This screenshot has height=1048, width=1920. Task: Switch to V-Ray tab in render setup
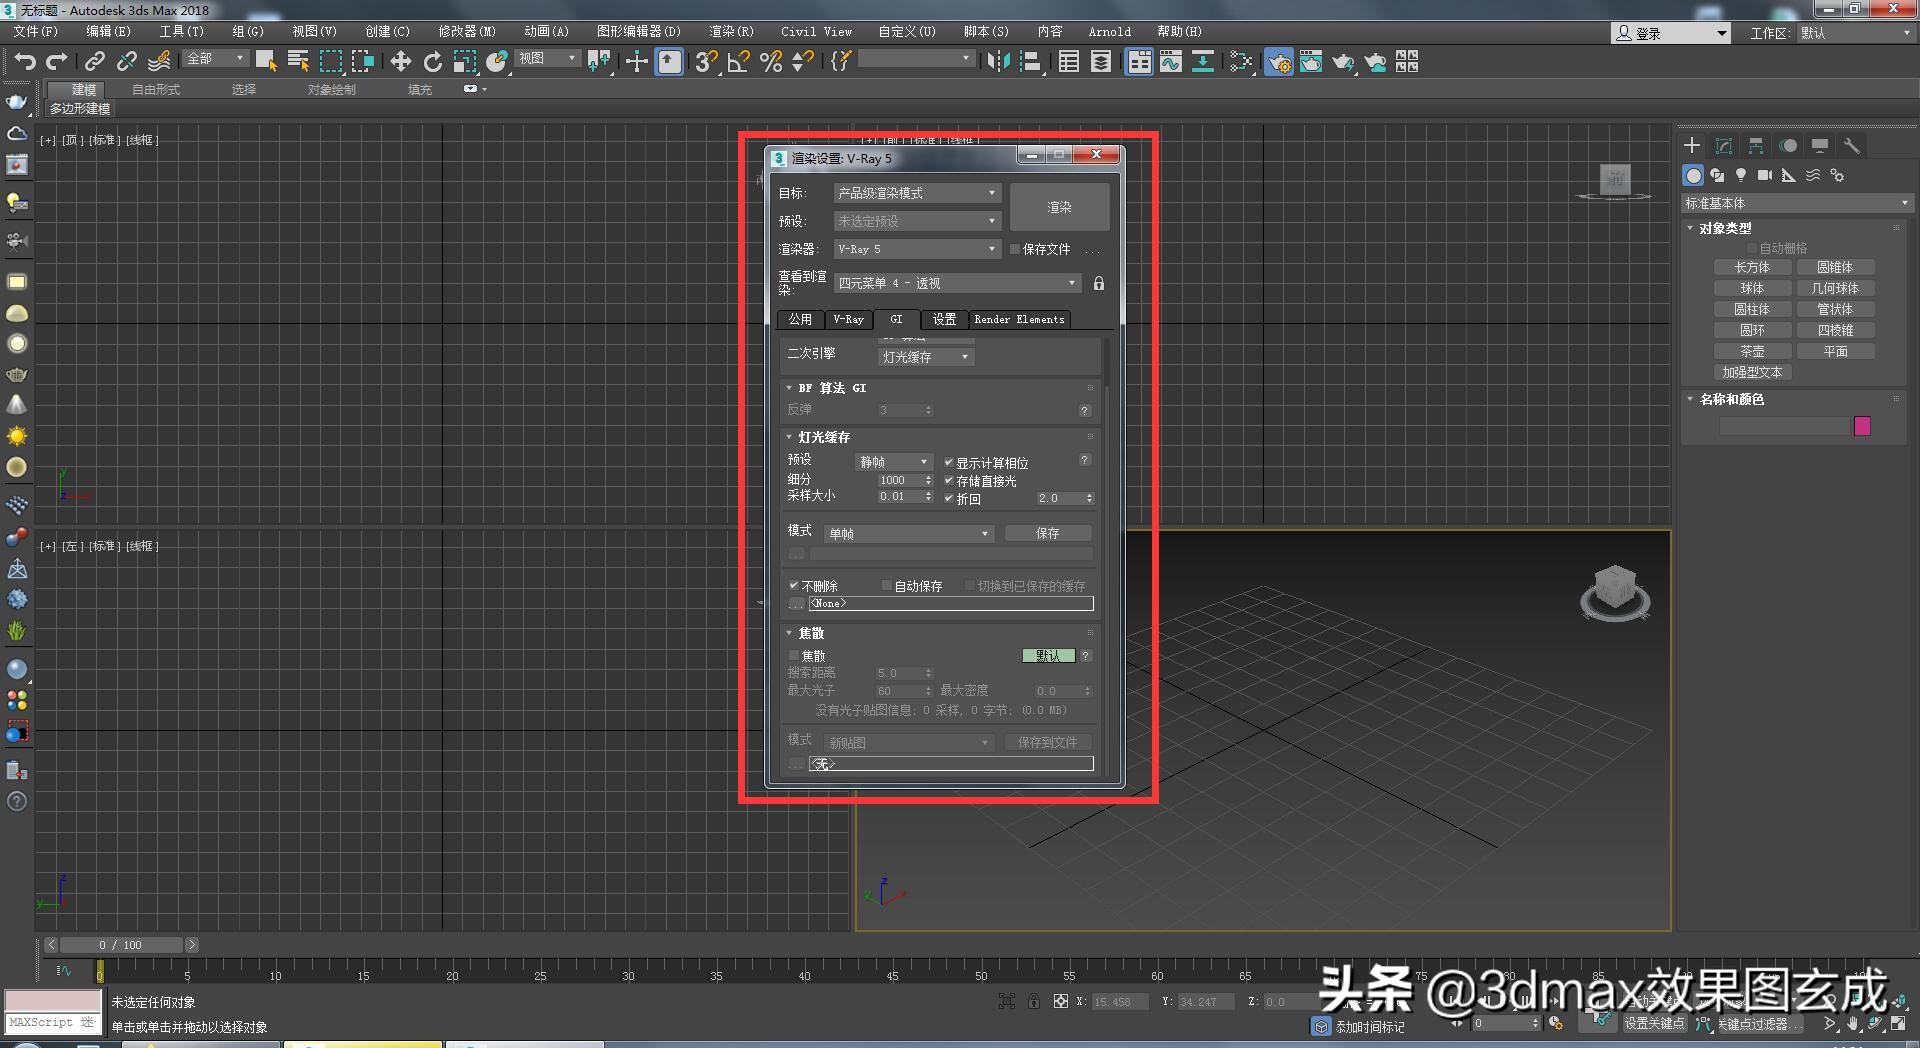(x=848, y=320)
